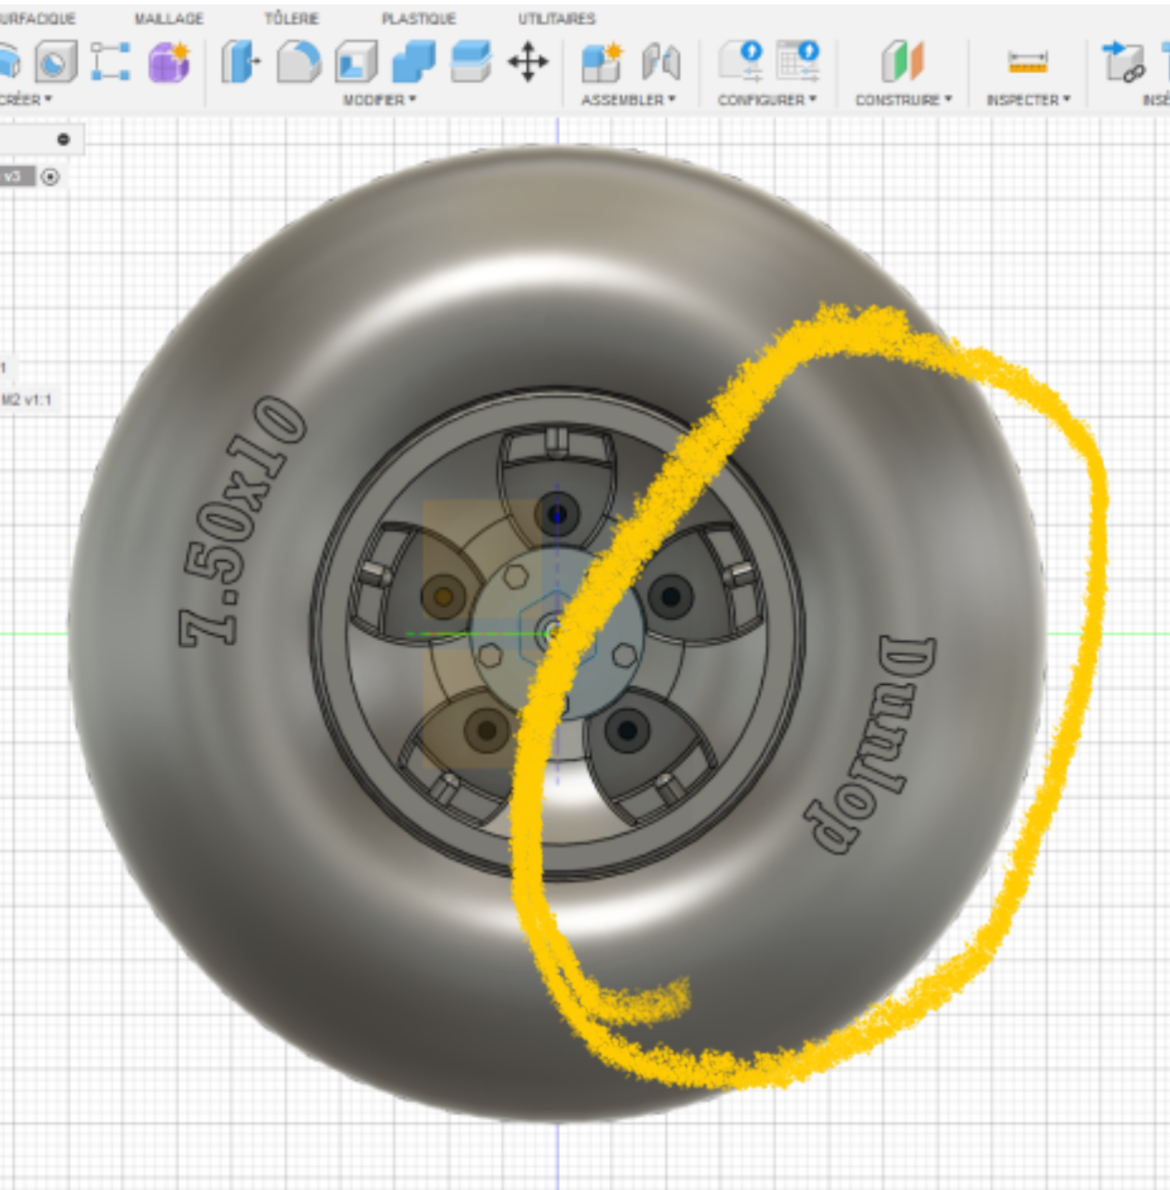
Task: Switch to the TÔLERIE tab
Action: click(x=291, y=18)
